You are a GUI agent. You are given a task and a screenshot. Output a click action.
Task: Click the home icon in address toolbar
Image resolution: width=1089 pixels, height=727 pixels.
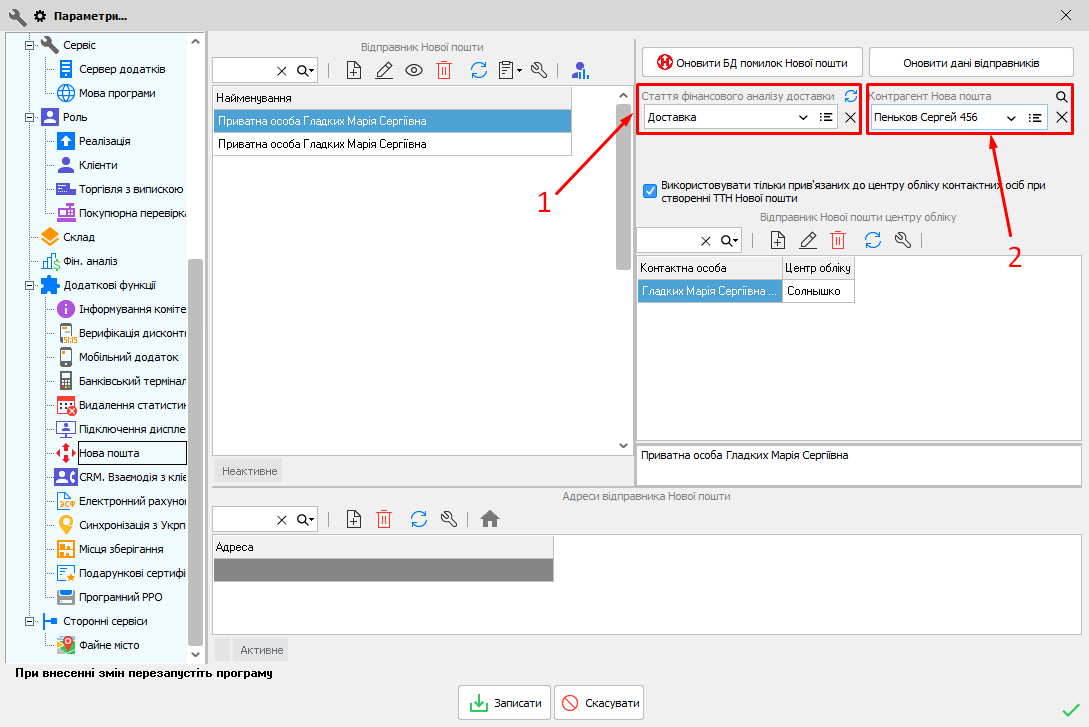click(489, 518)
